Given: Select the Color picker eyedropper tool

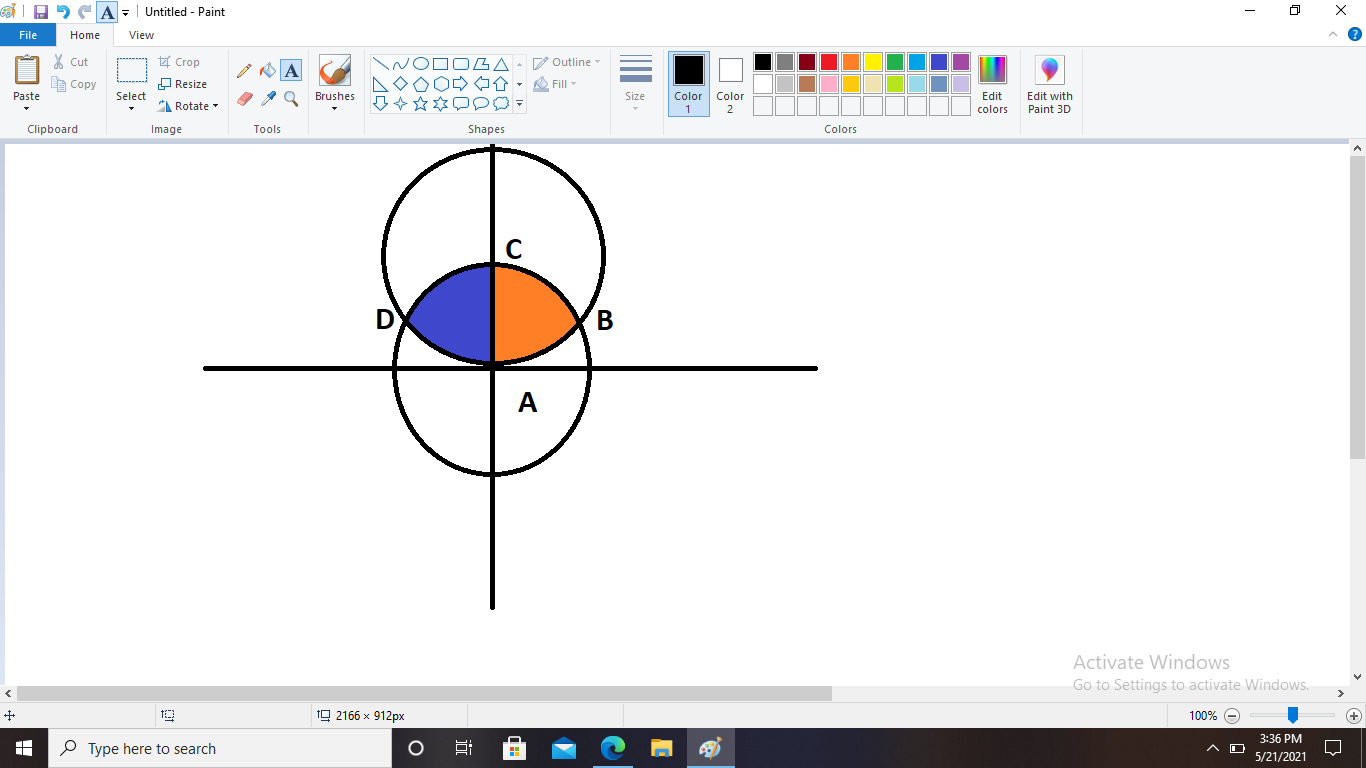Looking at the screenshot, I should pyautogui.click(x=267, y=98).
